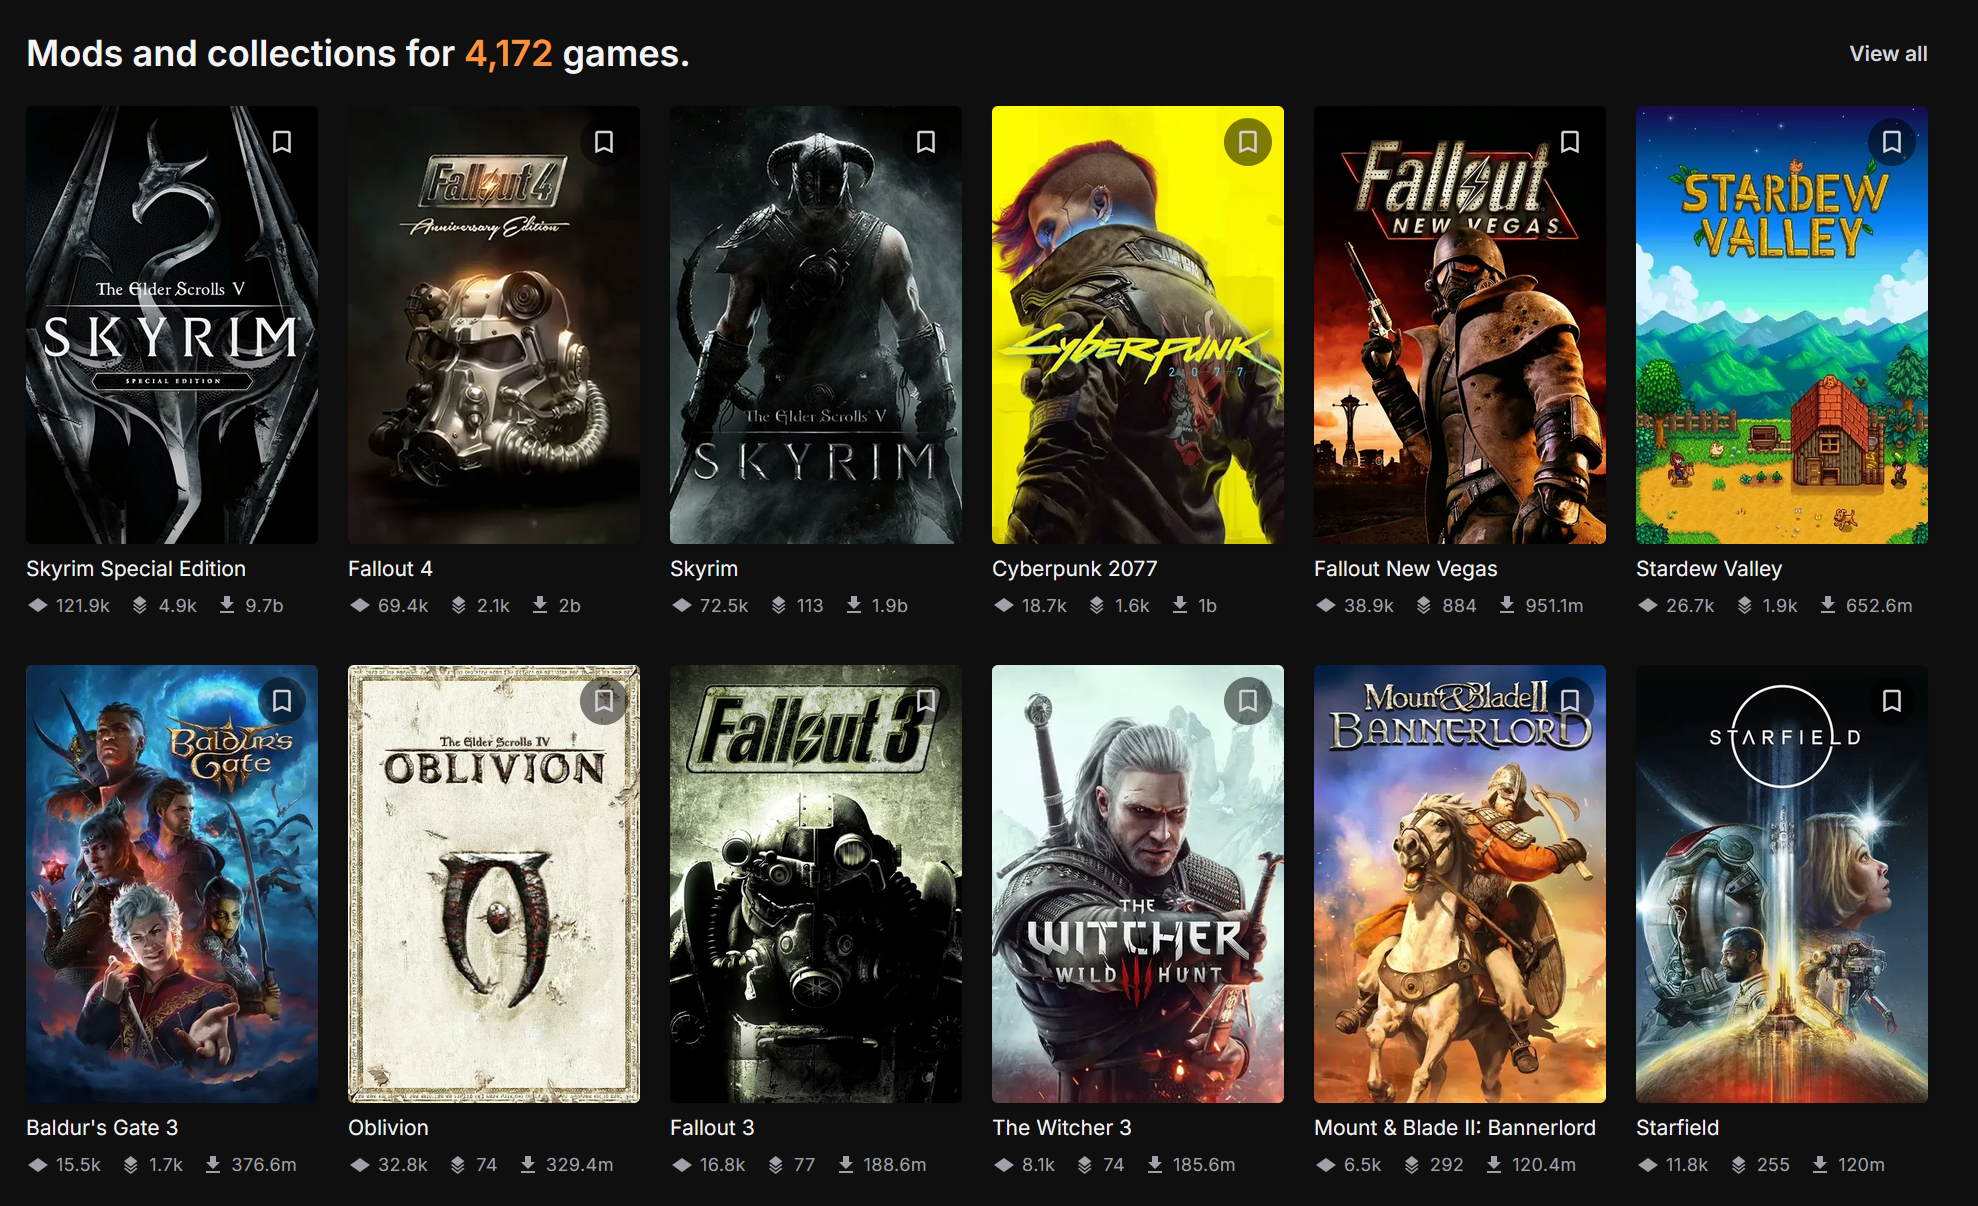Bookmark Fallout 4 game tile
This screenshot has height=1206, width=1978.
coord(604,142)
